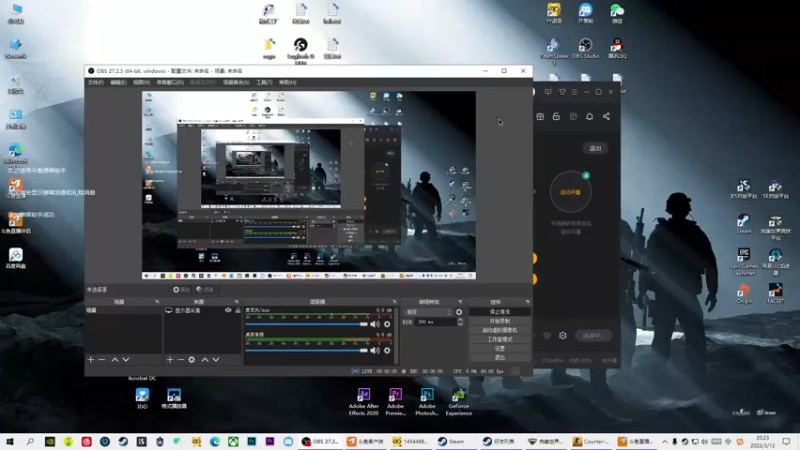800x450 pixels.
Task: Open the 渐变 transition type dropdown
Action: pyautogui.click(x=429, y=312)
